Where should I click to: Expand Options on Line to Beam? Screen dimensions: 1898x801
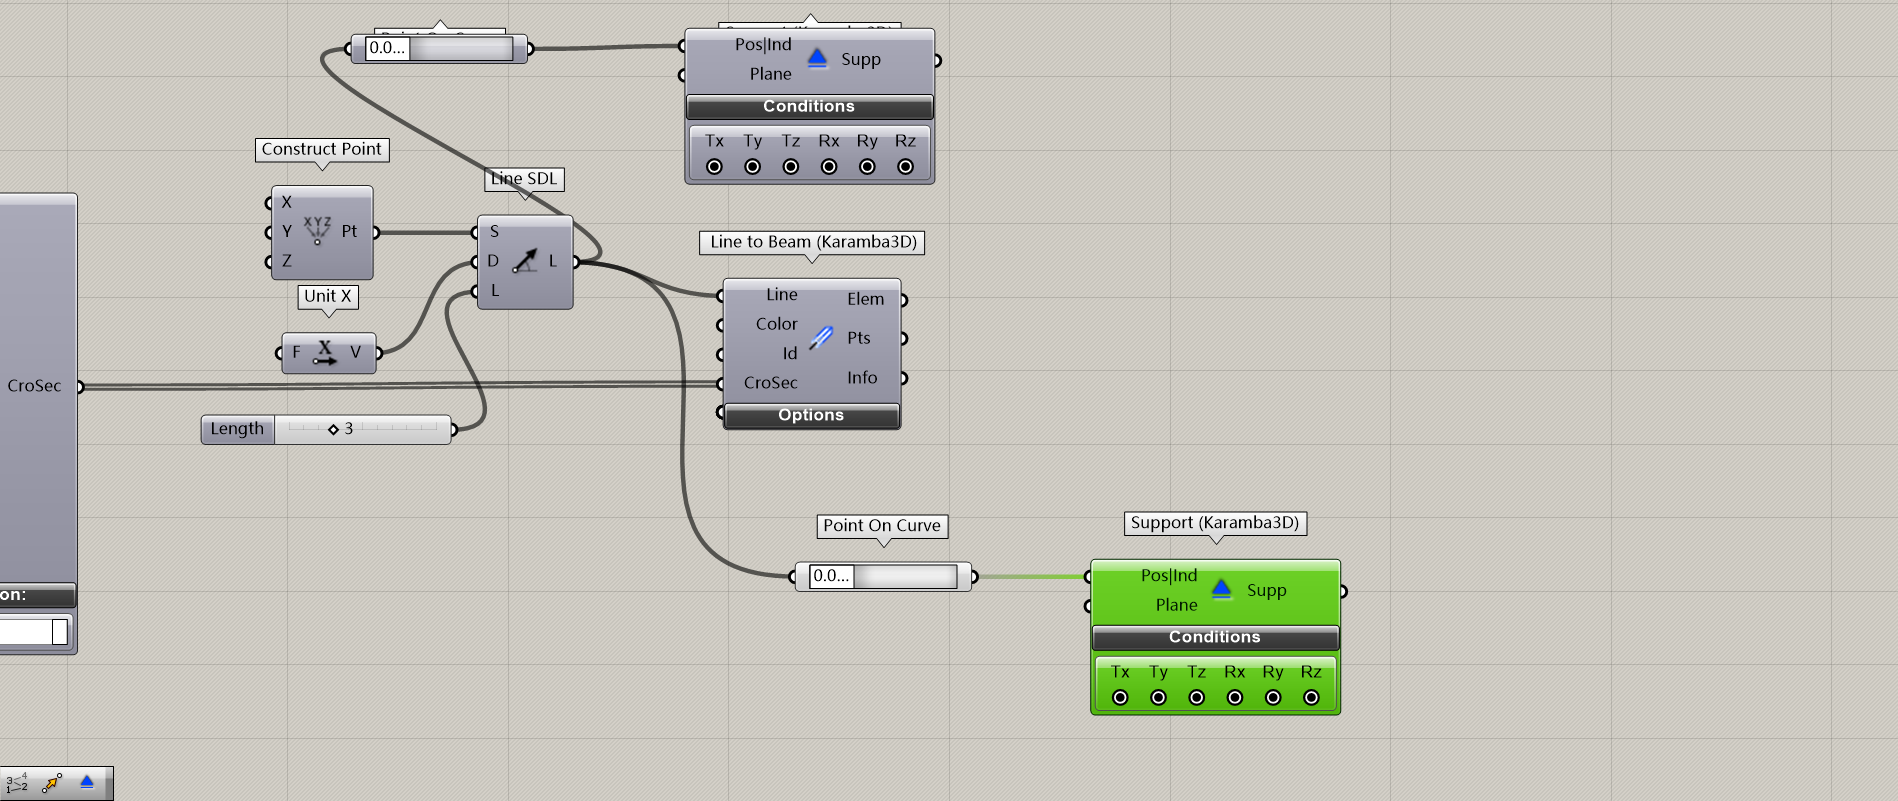[810, 415]
